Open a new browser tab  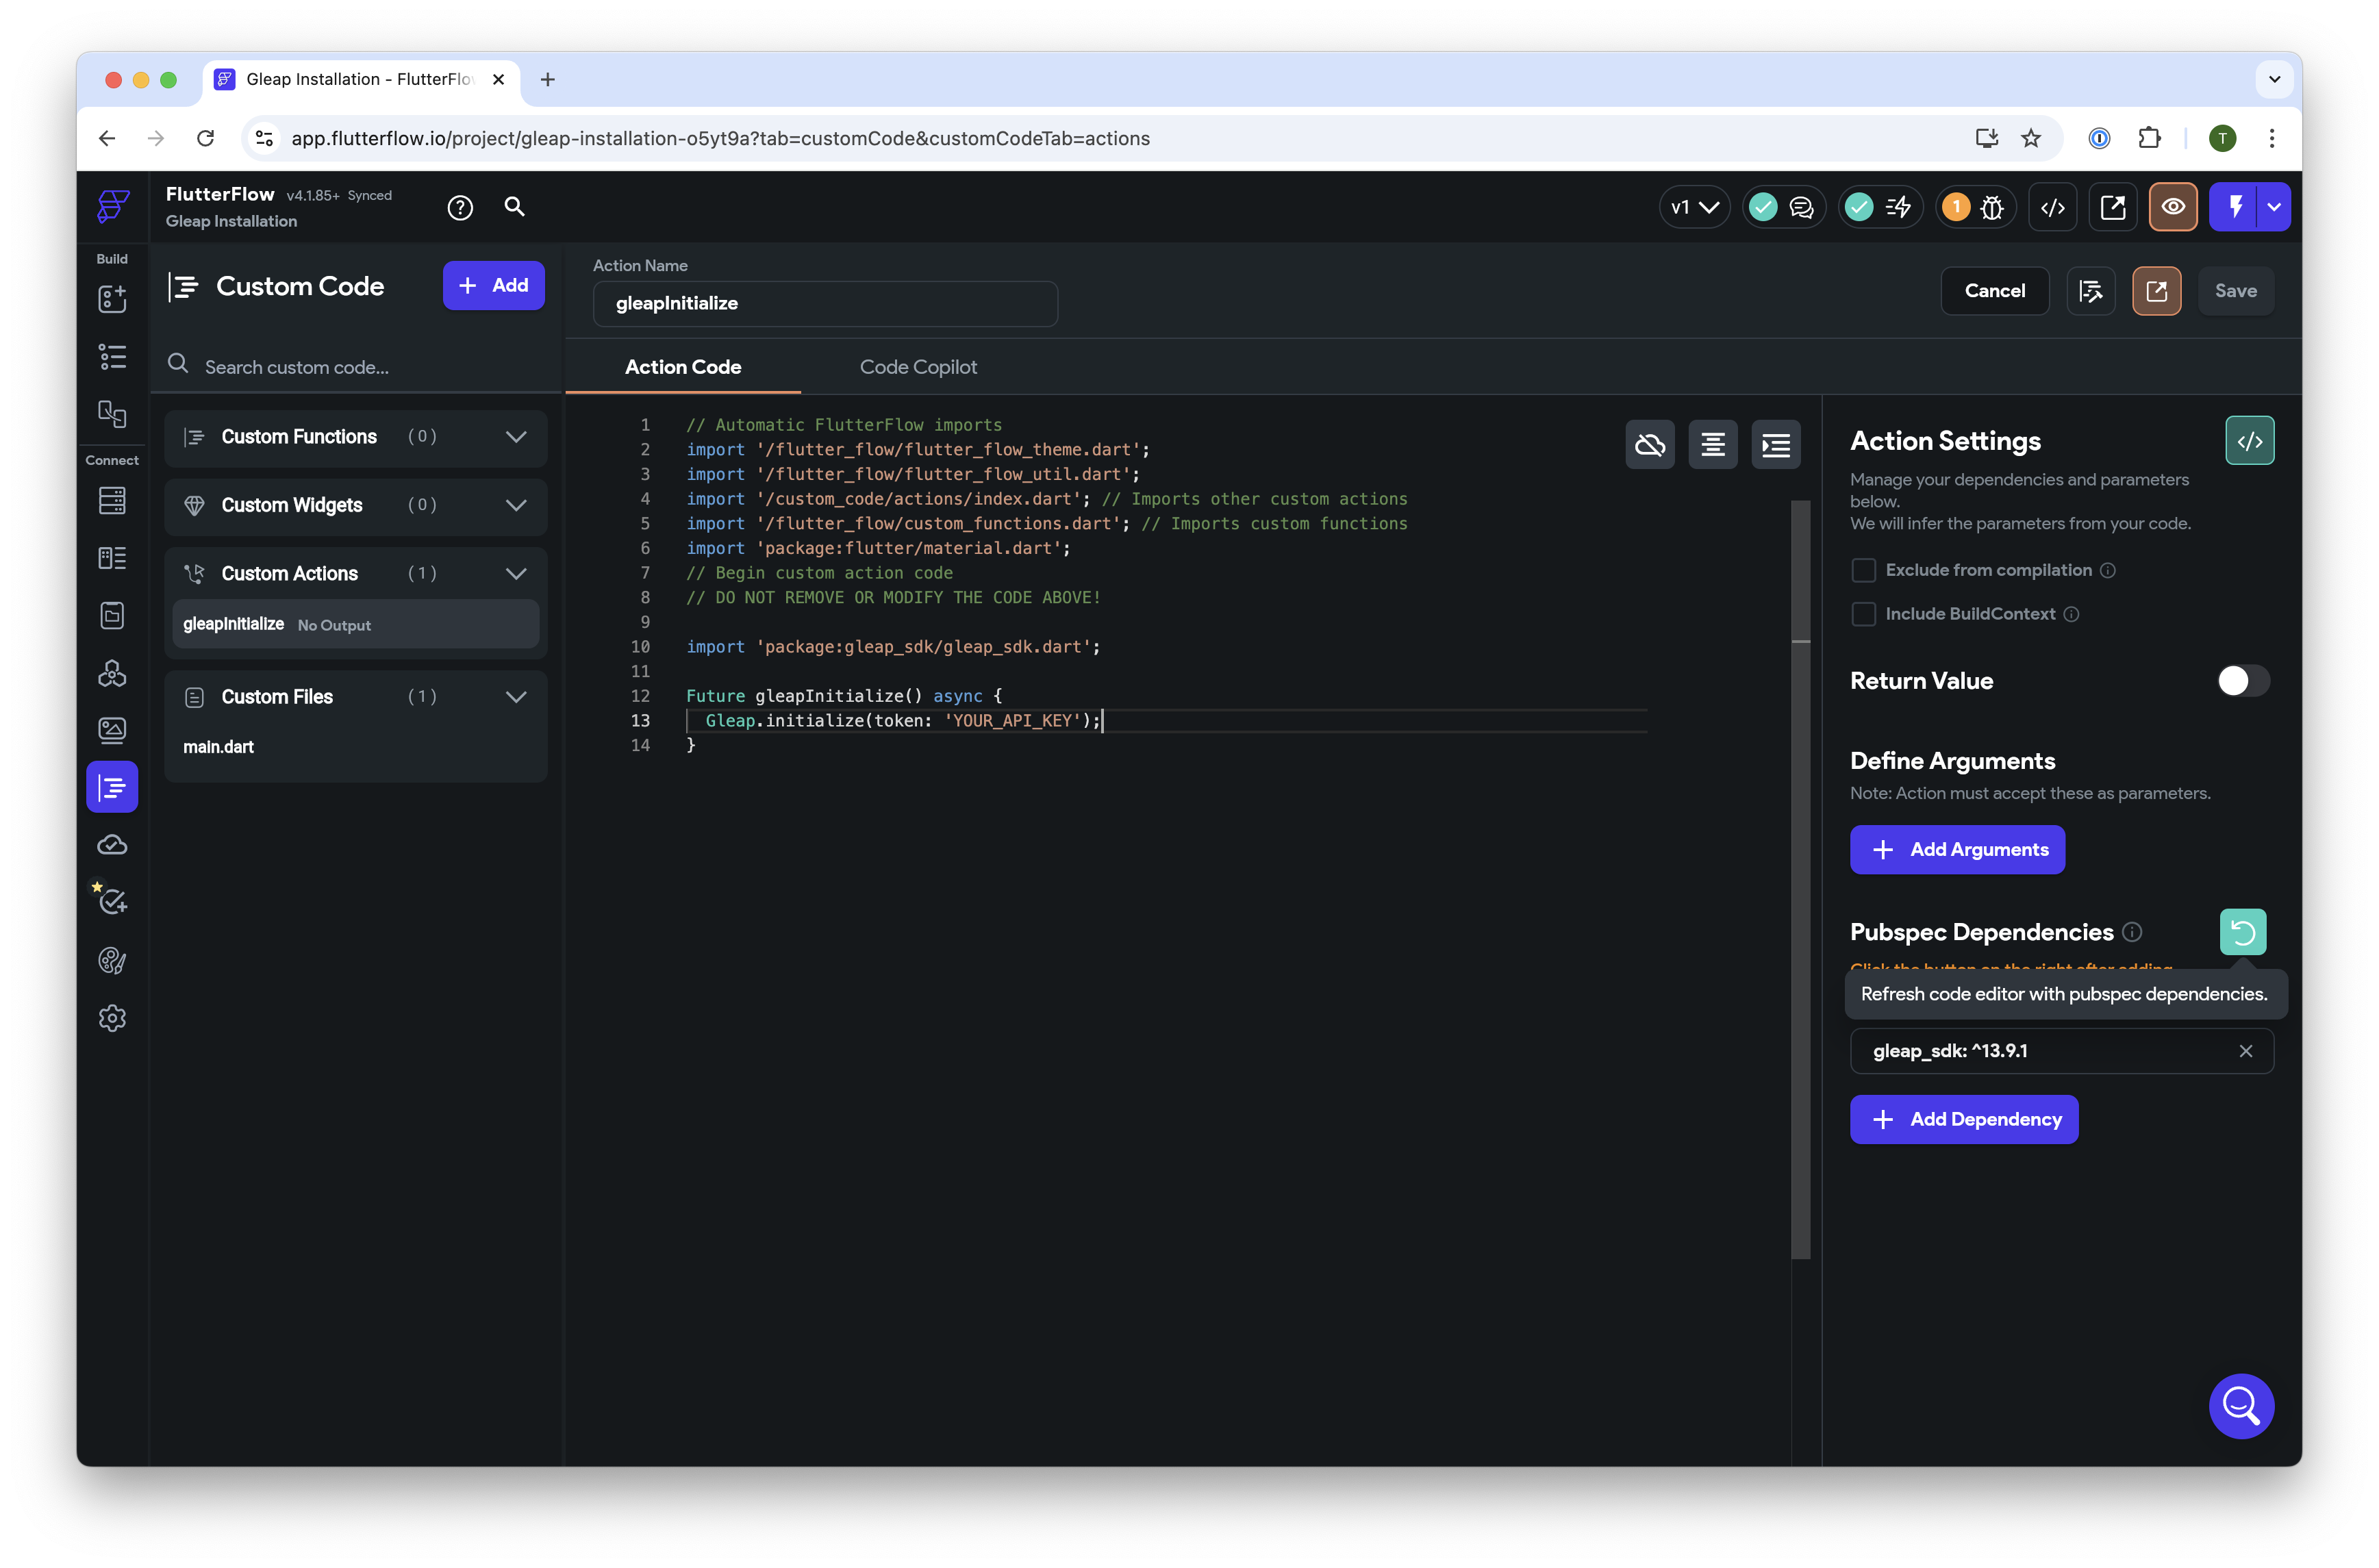coord(547,80)
